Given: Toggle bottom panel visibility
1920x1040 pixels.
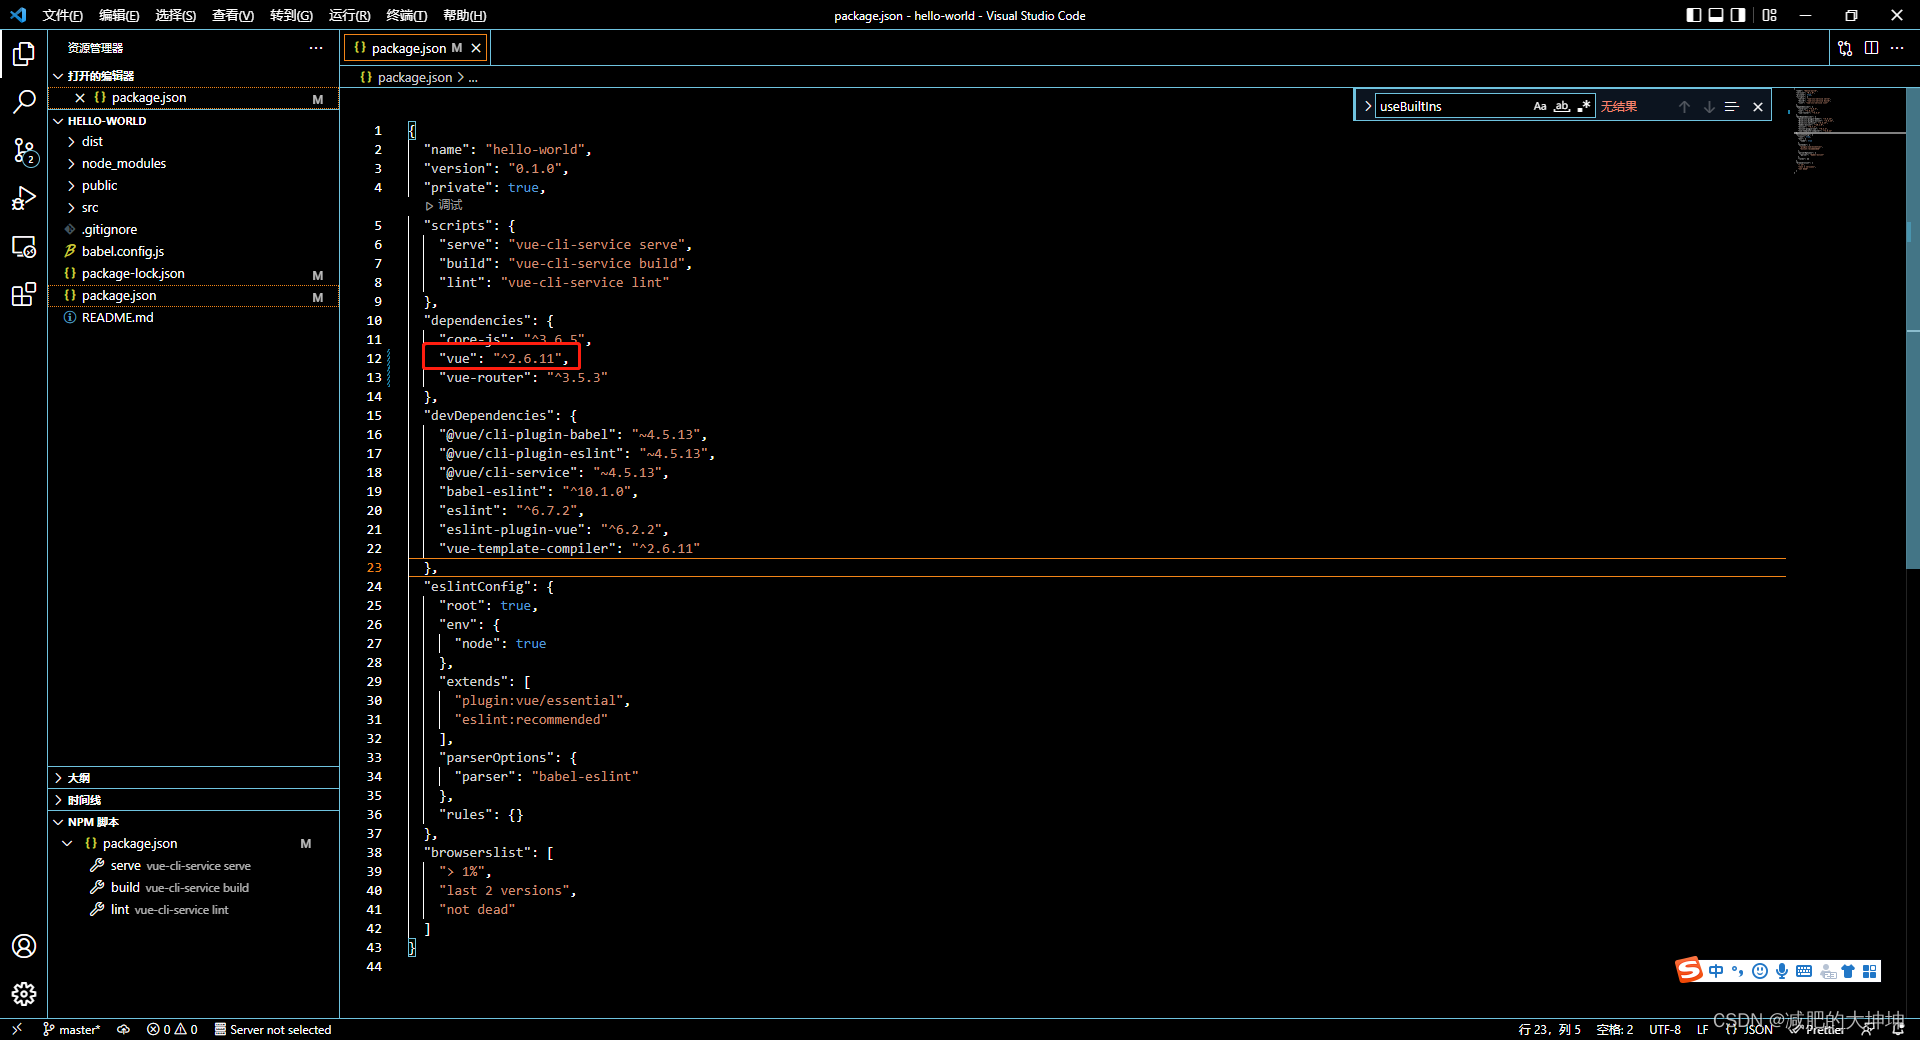Looking at the screenshot, I should click(1716, 15).
